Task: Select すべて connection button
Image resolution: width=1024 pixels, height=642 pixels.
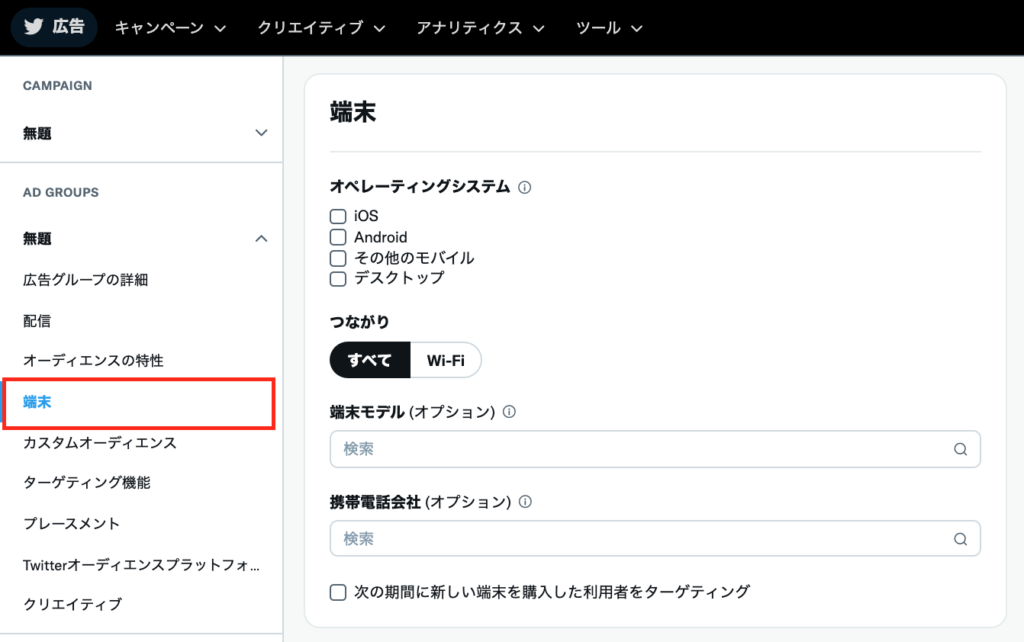Action: [x=370, y=361]
